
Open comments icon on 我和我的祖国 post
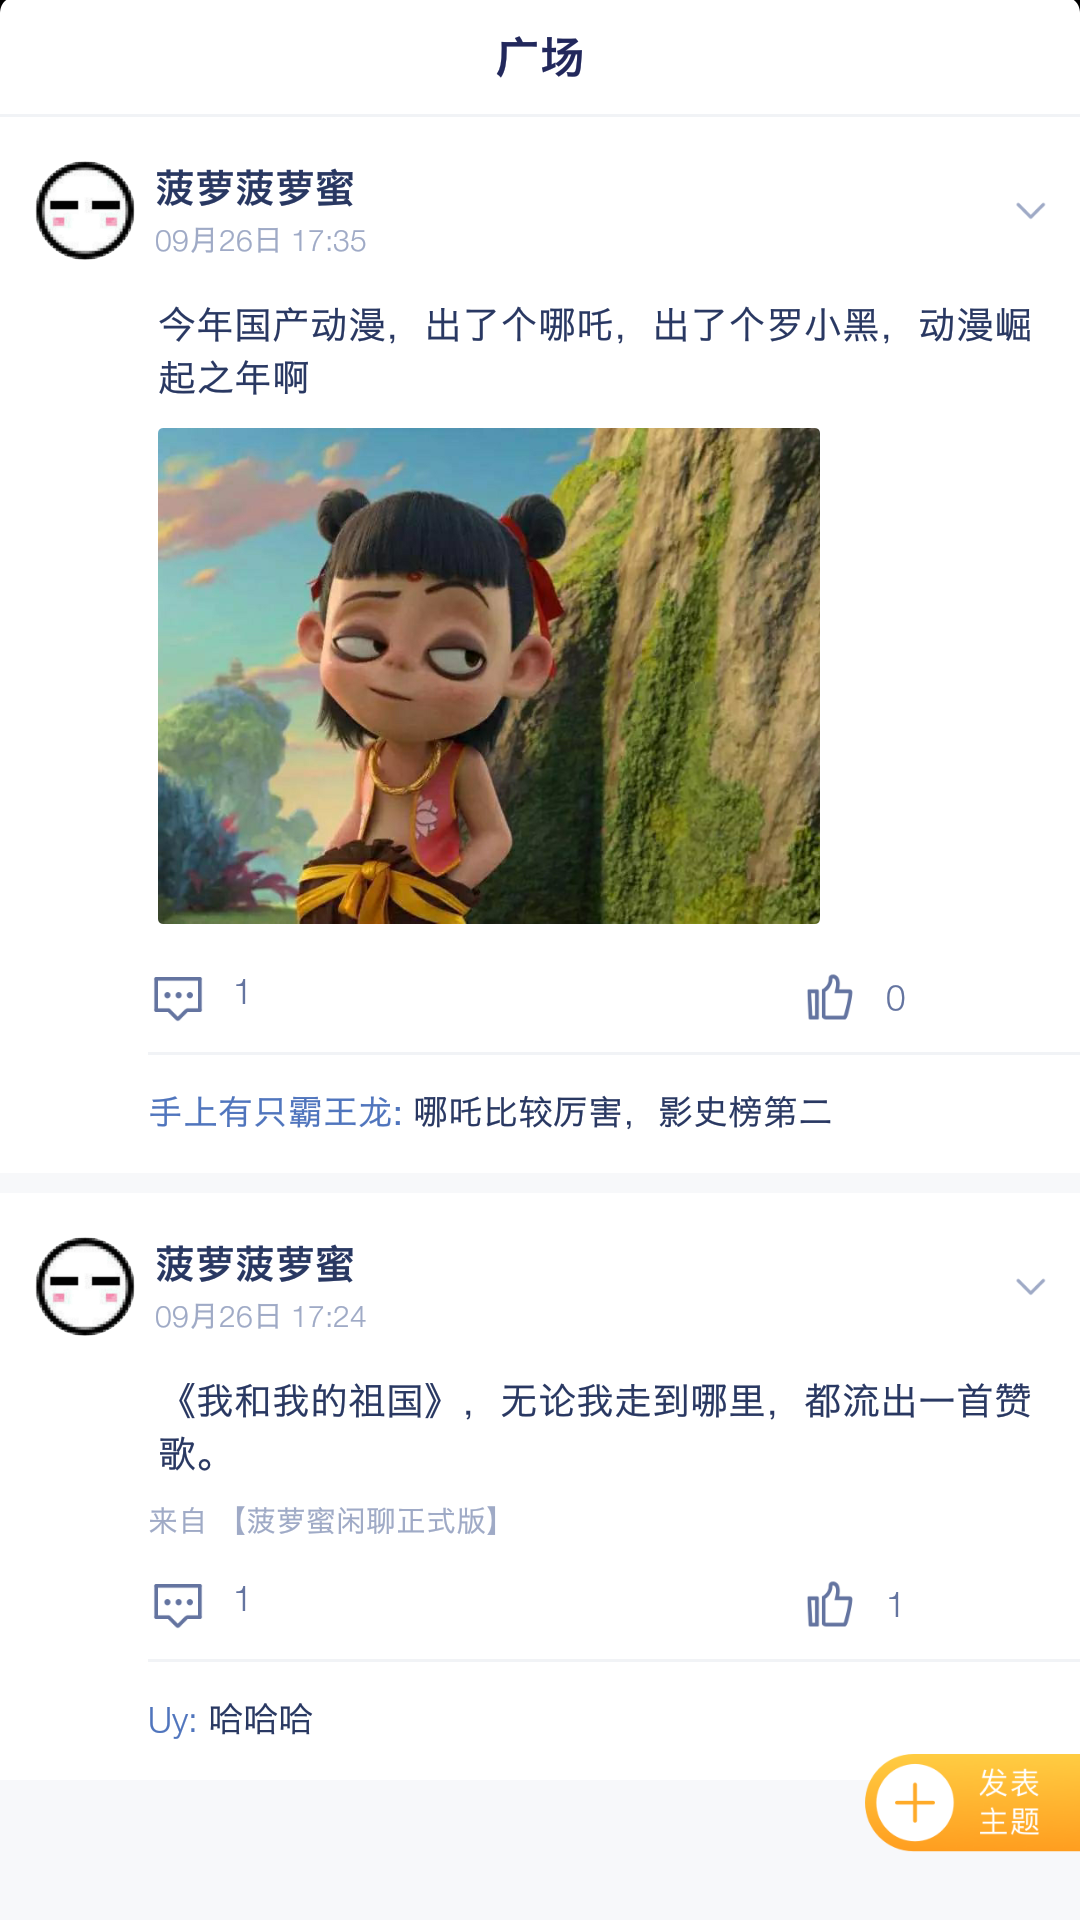(x=178, y=1604)
